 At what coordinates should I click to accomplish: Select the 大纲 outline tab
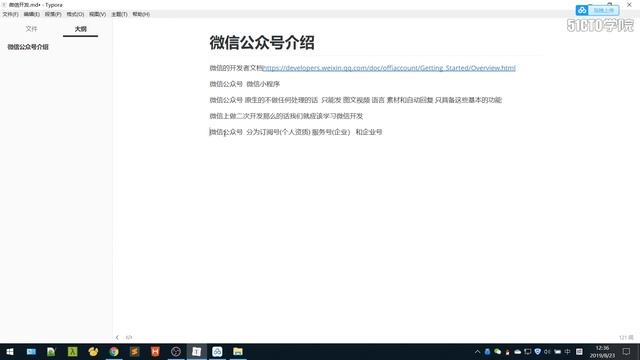coord(80,29)
